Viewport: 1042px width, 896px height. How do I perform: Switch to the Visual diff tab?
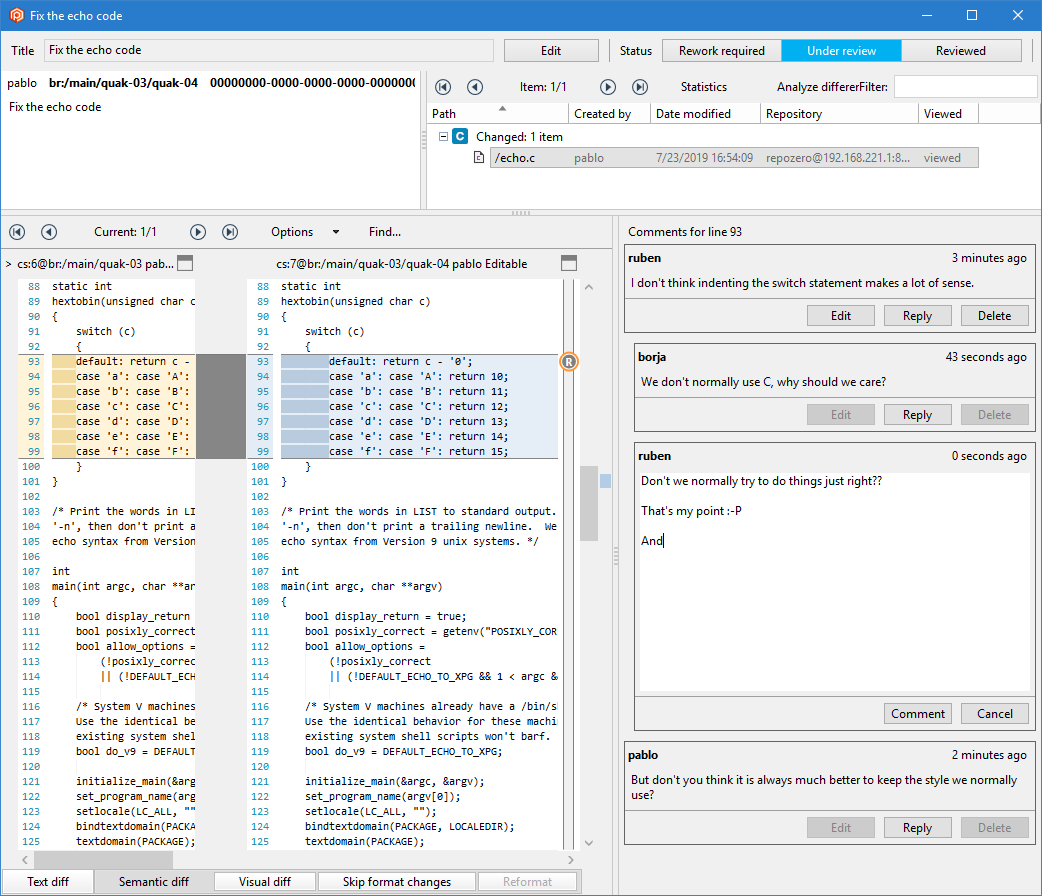point(264,882)
